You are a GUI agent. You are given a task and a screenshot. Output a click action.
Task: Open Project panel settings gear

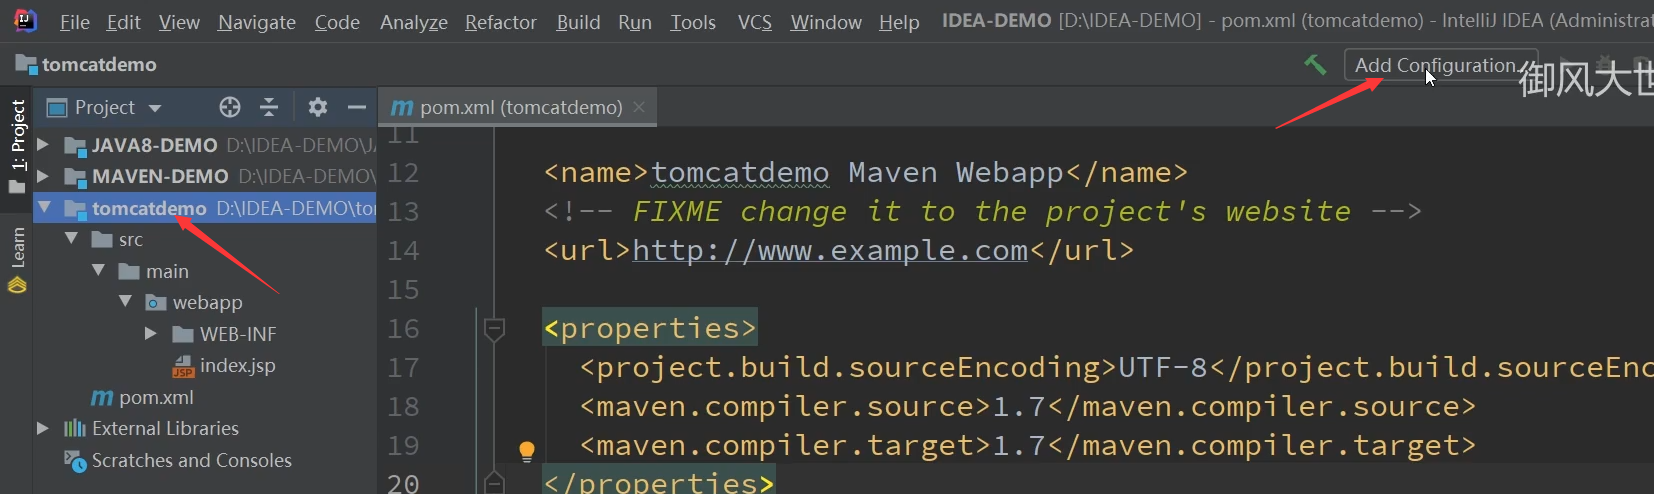point(318,107)
